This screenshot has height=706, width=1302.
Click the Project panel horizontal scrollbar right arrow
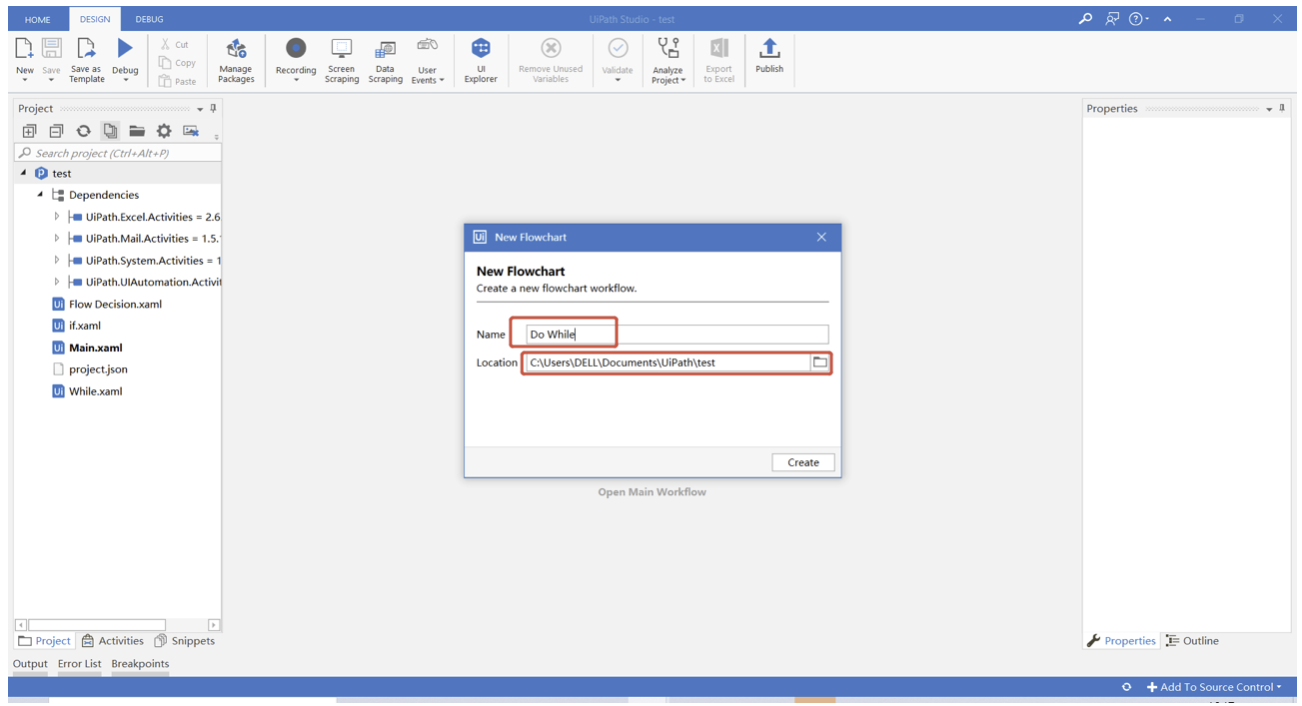214,625
